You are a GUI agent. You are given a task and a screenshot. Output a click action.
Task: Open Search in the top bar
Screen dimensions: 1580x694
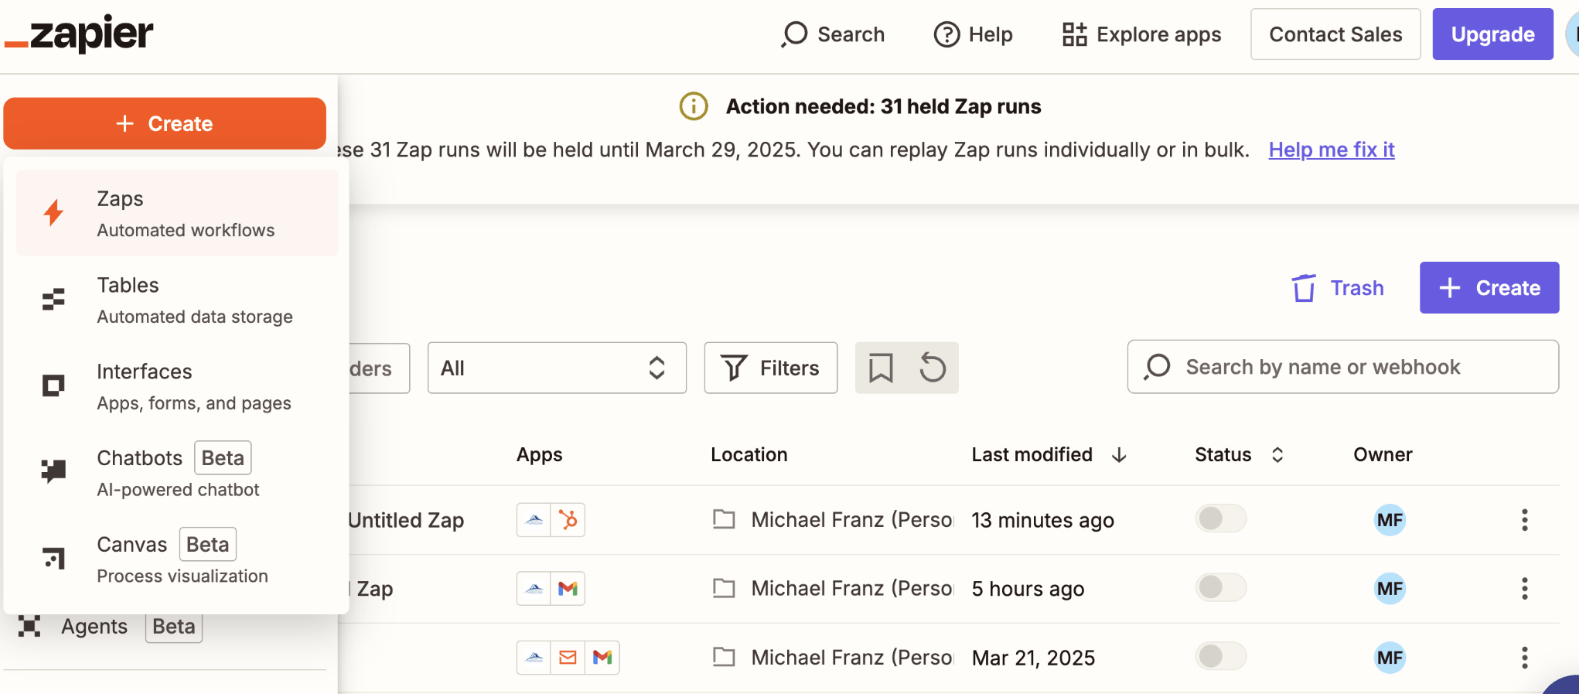coord(833,35)
